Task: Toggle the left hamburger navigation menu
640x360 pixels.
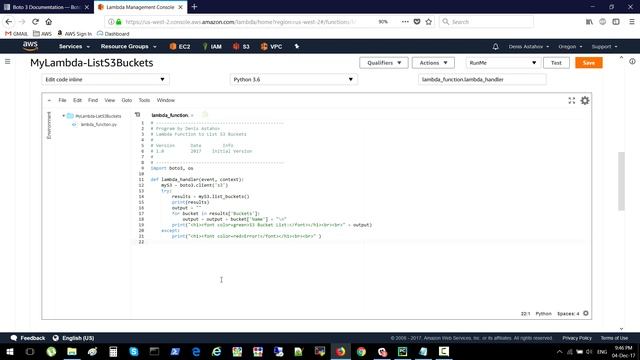Action: (7, 62)
